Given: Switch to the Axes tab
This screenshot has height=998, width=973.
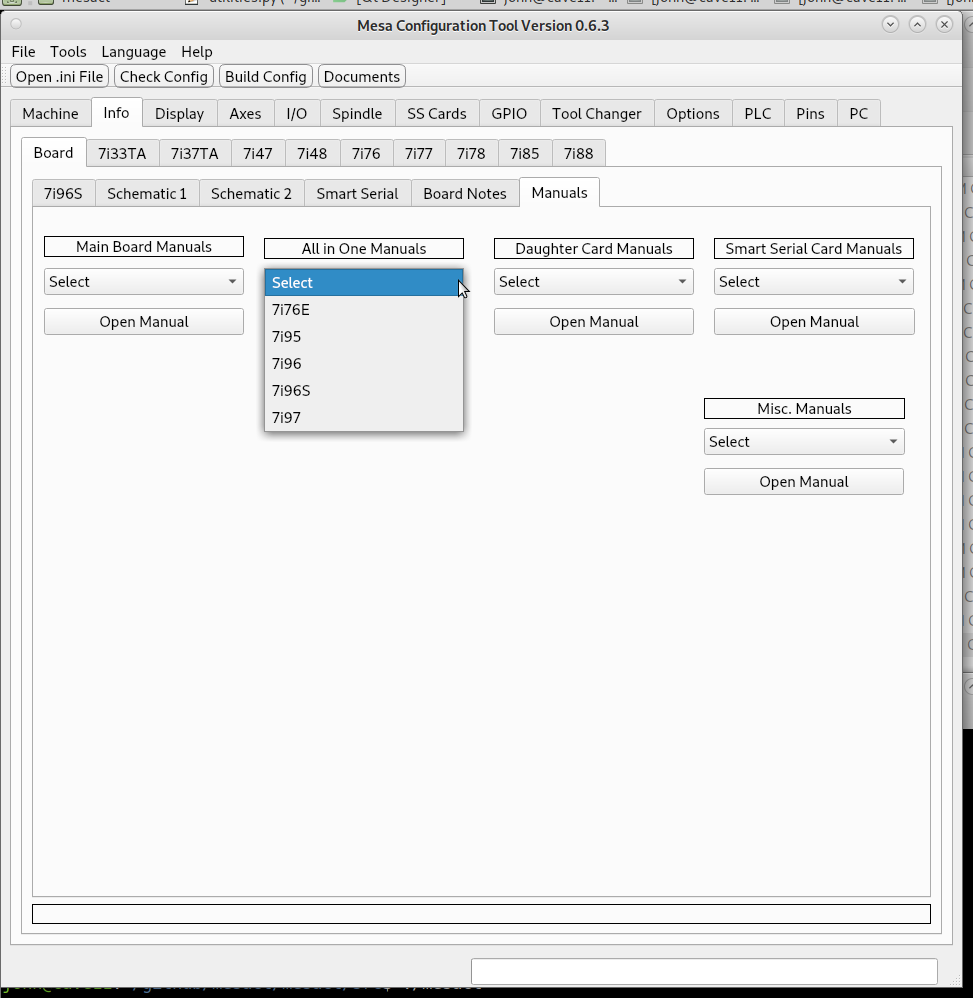Looking at the screenshot, I should pos(245,113).
